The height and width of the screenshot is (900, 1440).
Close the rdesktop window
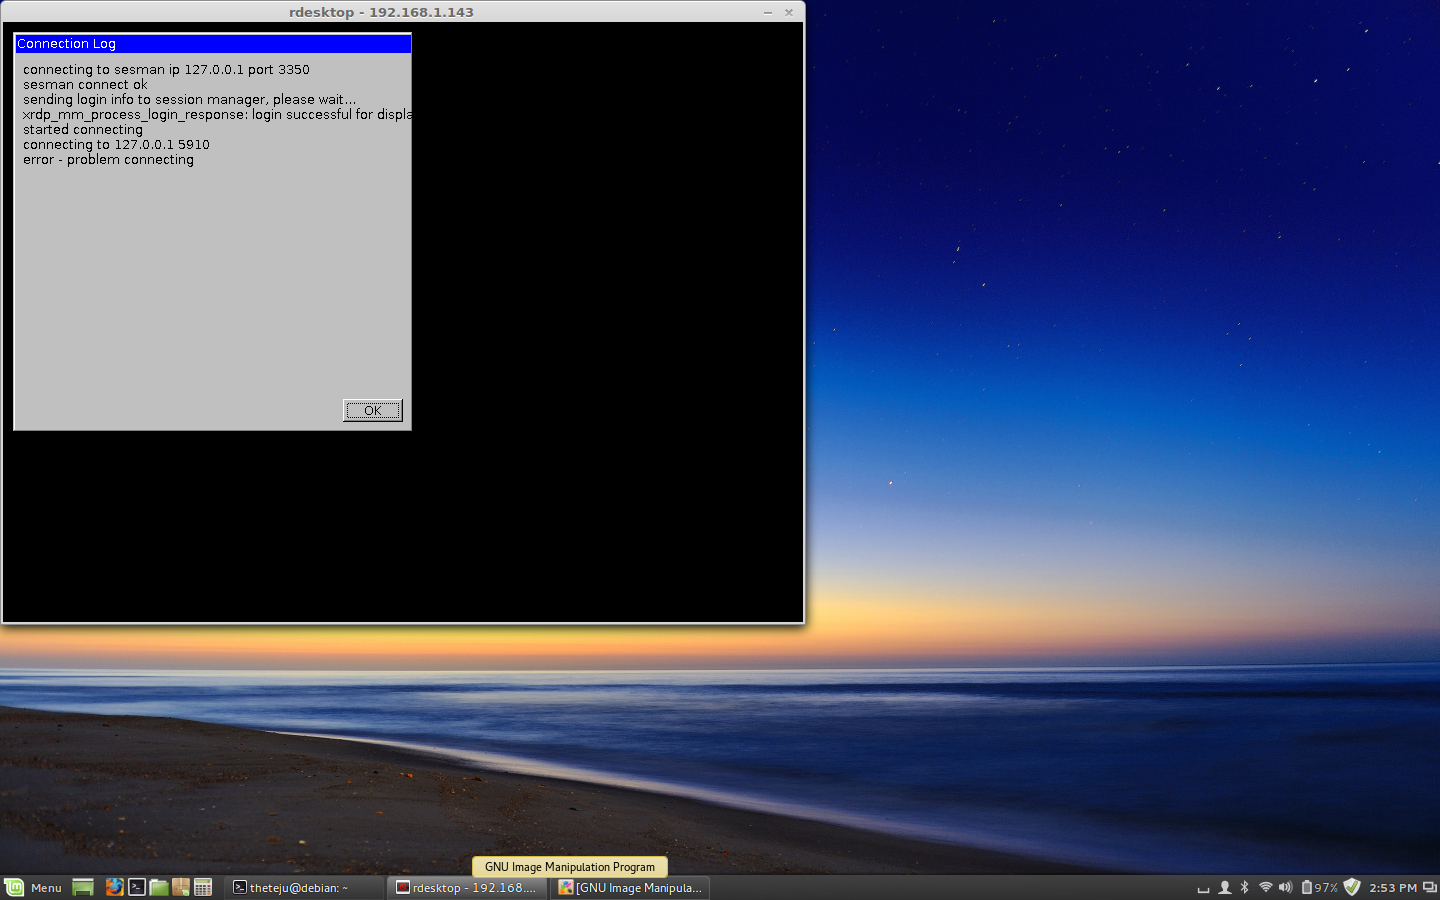click(x=789, y=12)
